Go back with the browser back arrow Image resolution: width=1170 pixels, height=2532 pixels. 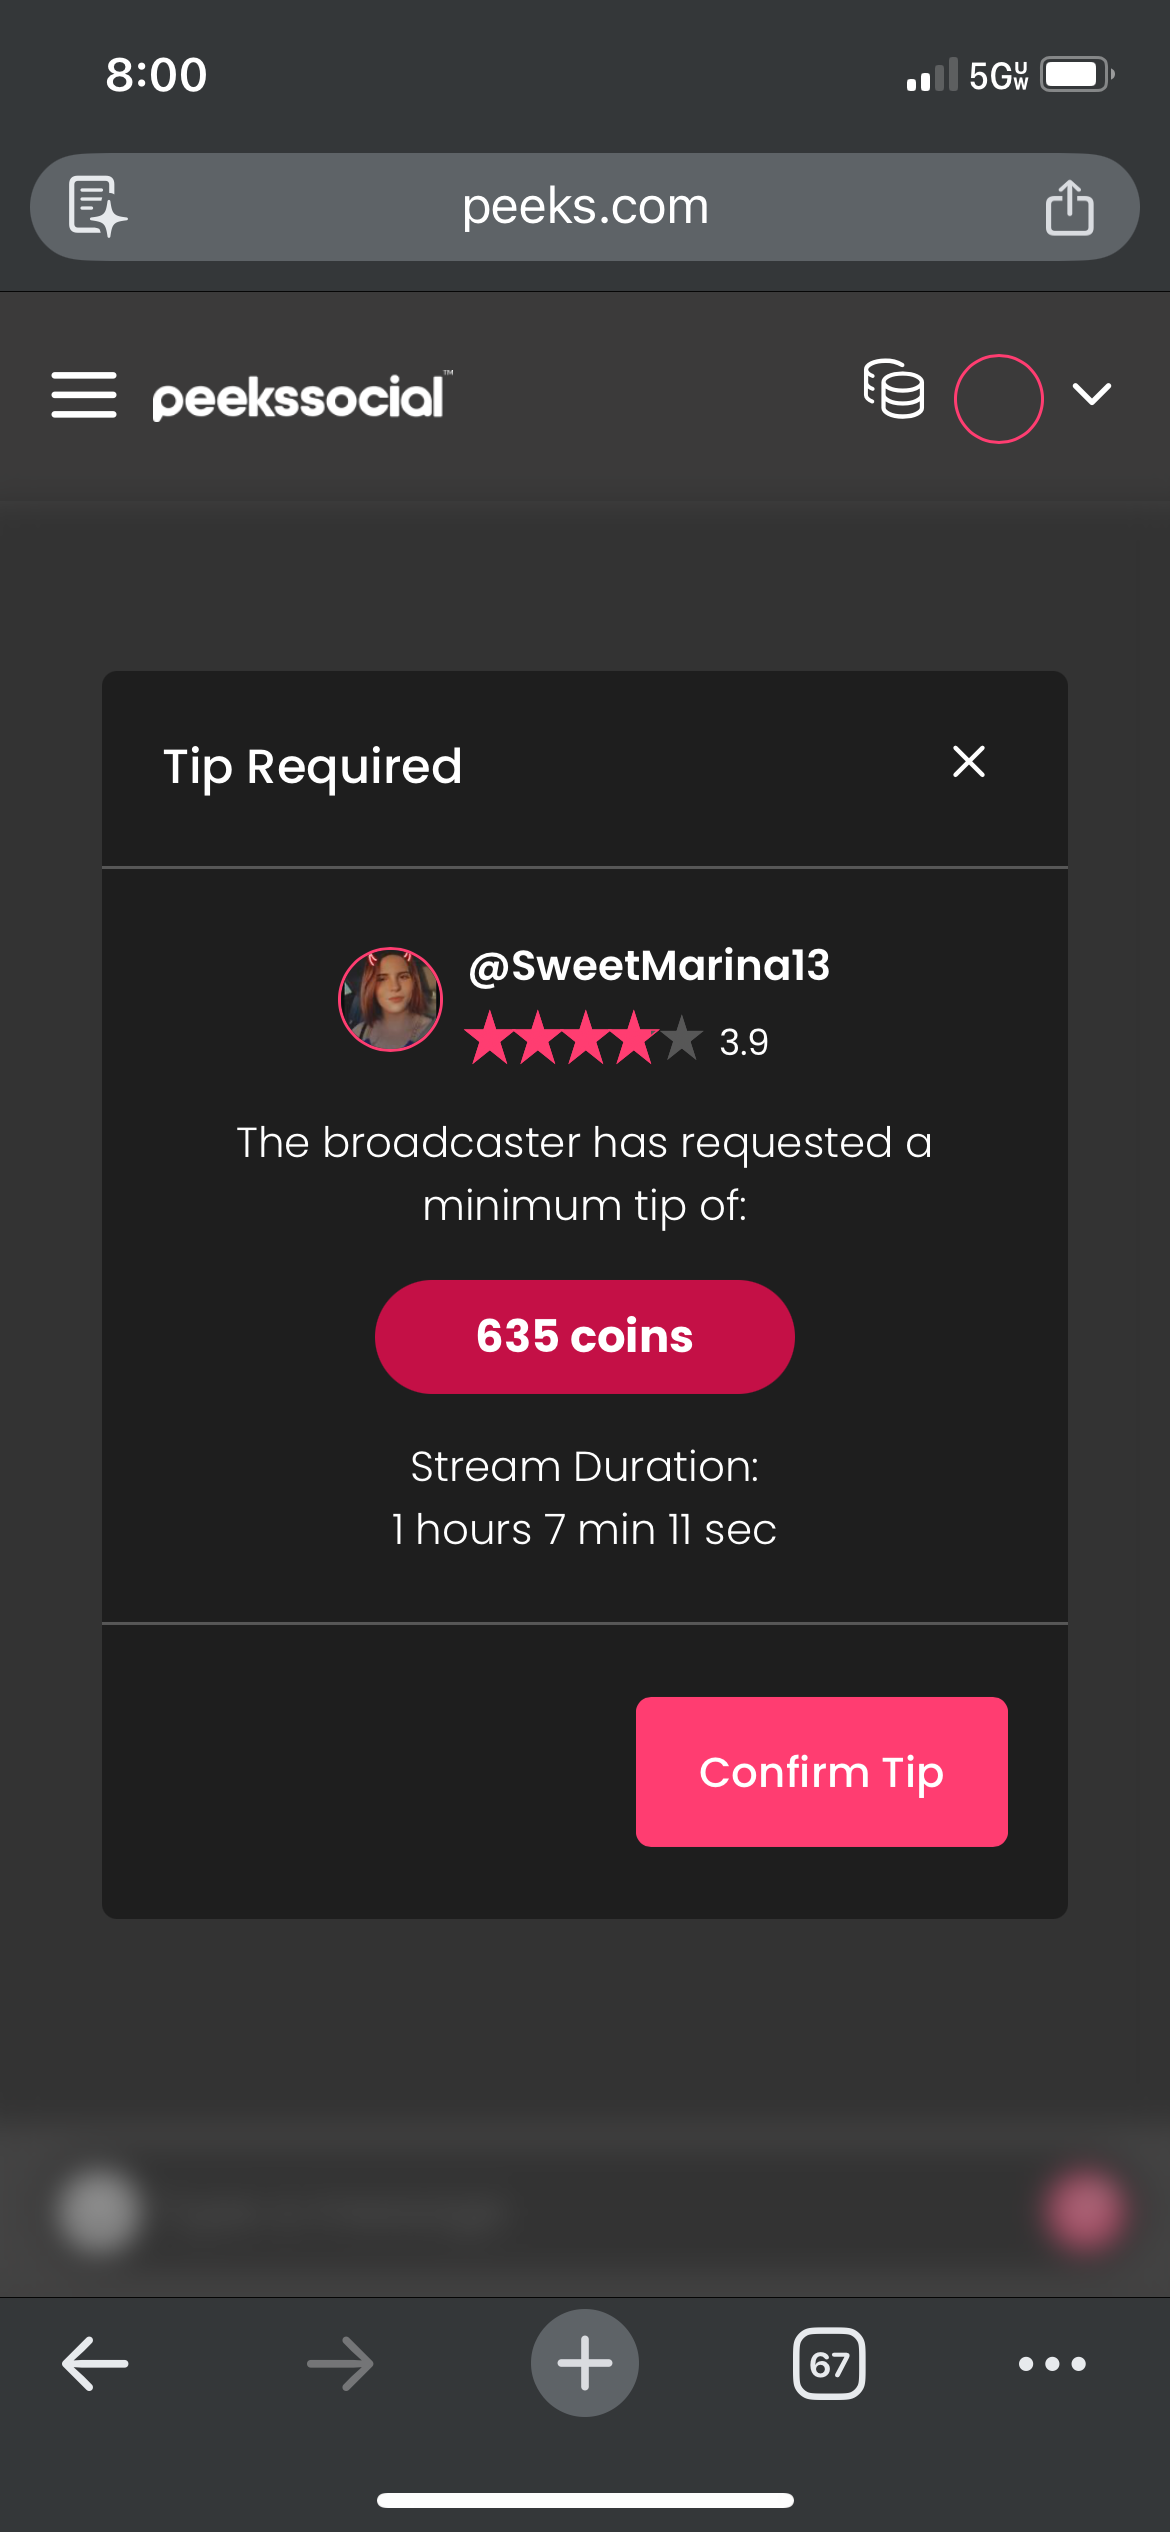95,2364
